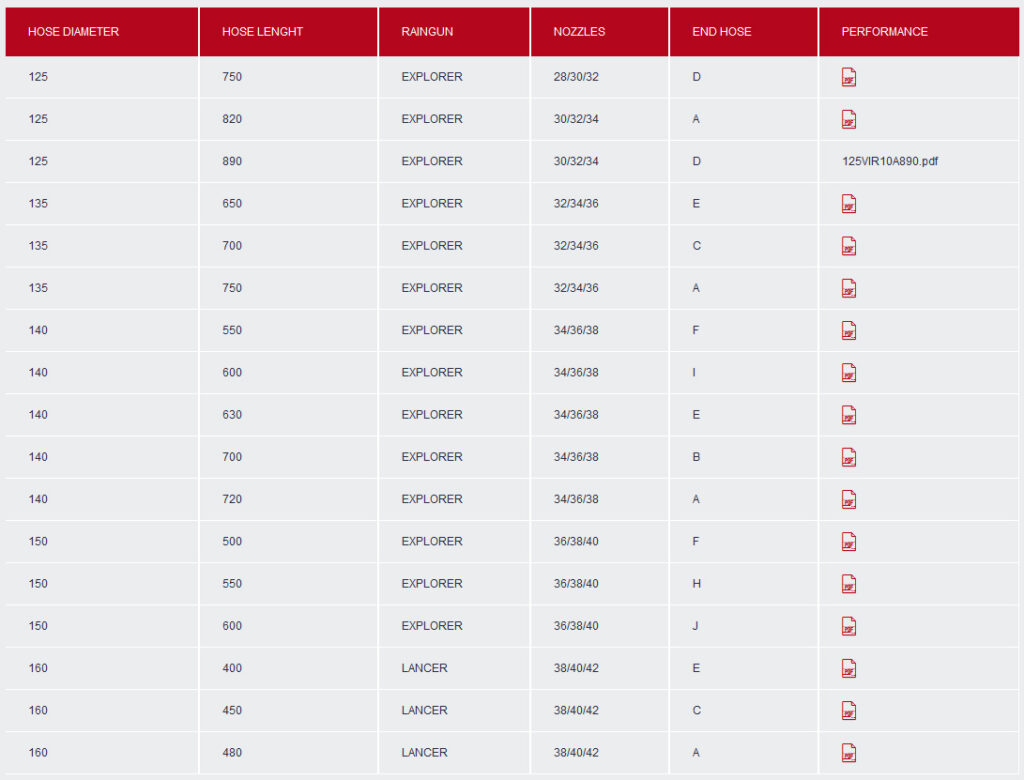The width and height of the screenshot is (1024, 780).
Task: Open the 125VIR10A890.pdf link
Action: (x=889, y=161)
